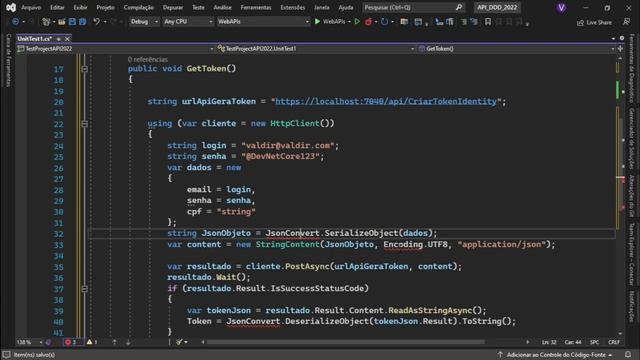
Task: Click the new project toolbar icon
Action: coord(46,22)
